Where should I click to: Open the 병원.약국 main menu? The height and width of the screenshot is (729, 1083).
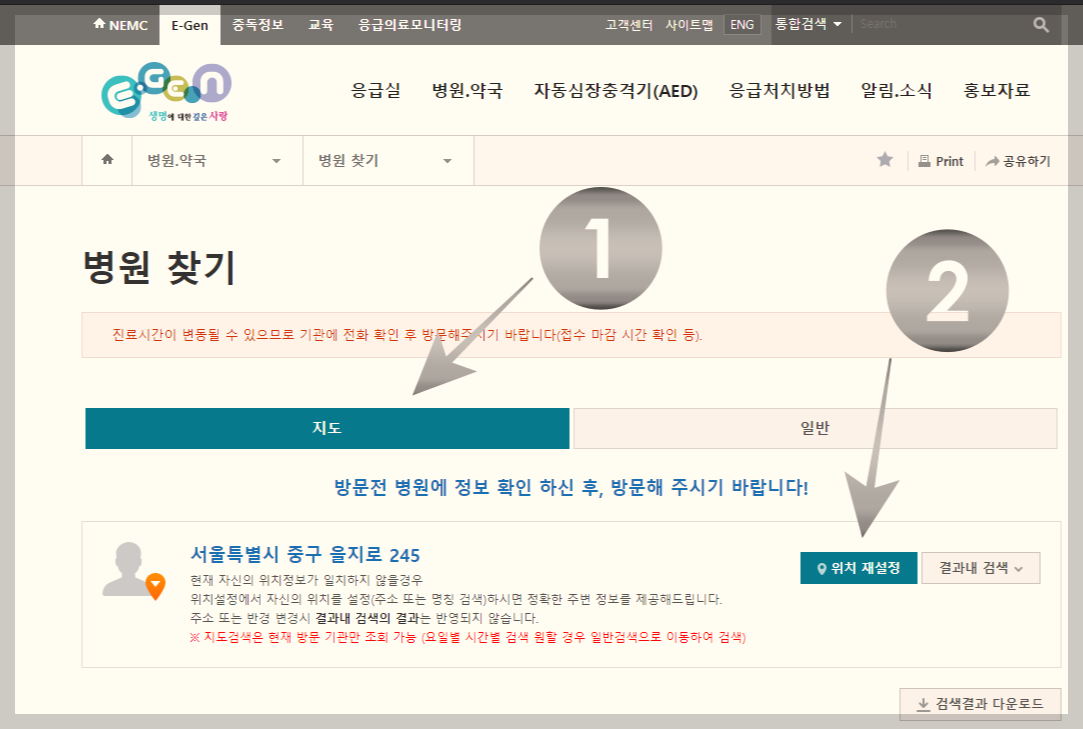pyautogui.click(x=467, y=91)
